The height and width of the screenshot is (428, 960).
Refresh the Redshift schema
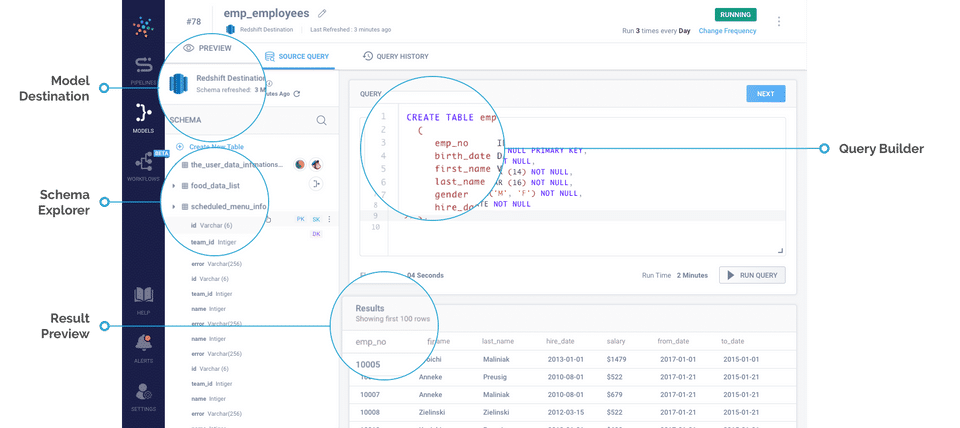[x=297, y=93]
